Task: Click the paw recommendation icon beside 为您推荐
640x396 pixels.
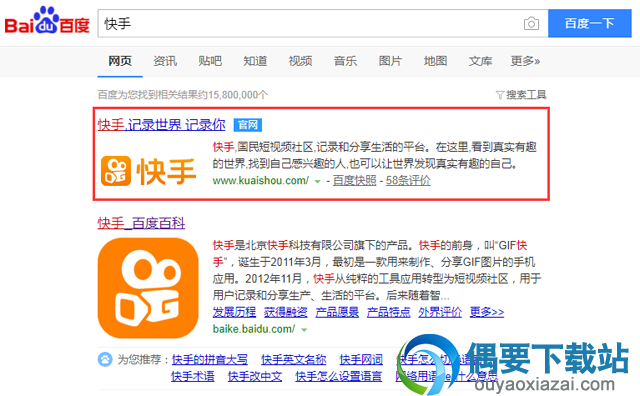Action: point(105,359)
